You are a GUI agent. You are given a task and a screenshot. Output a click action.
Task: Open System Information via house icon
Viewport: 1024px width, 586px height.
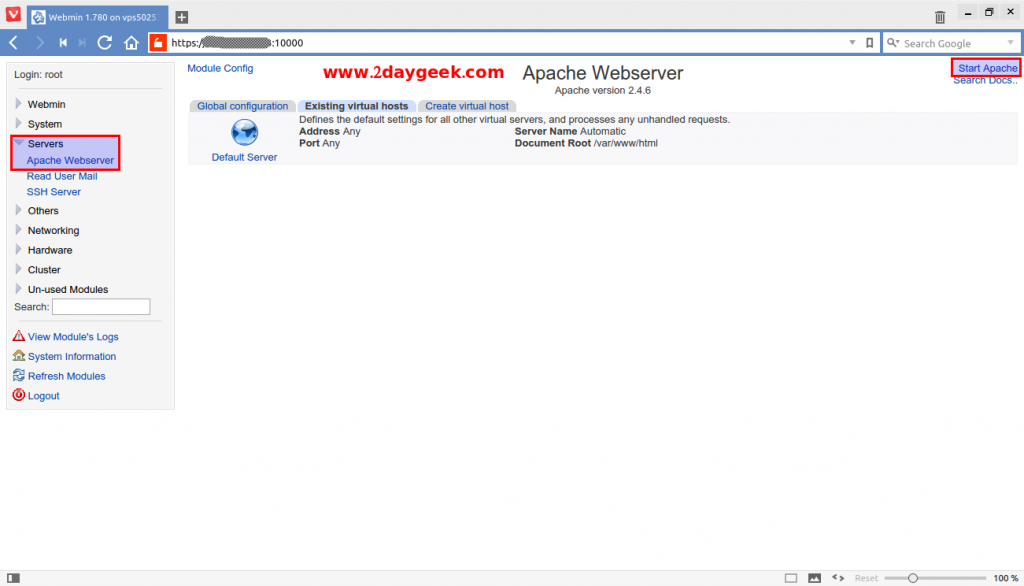click(18, 356)
